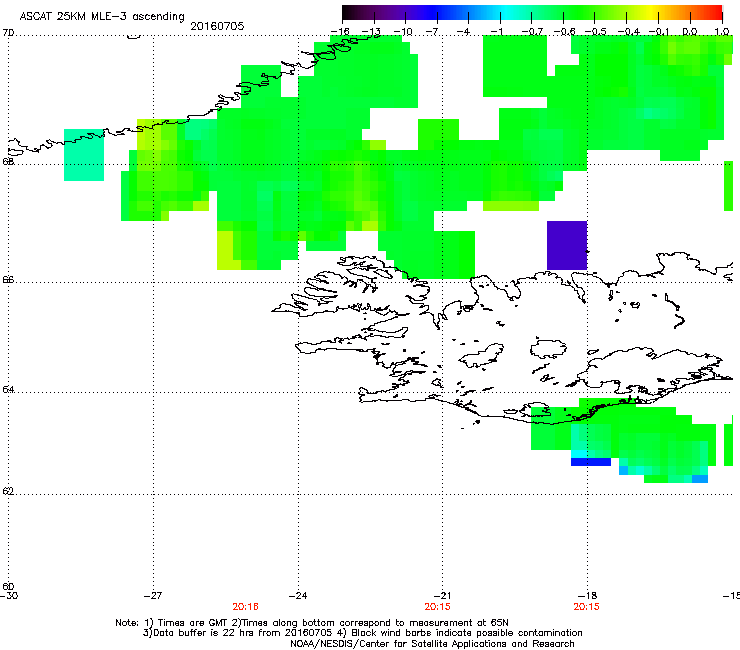The height and width of the screenshot is (650, 740).
Task: Click the '-0.7' color scale label
Action: [x=532, y=32]
